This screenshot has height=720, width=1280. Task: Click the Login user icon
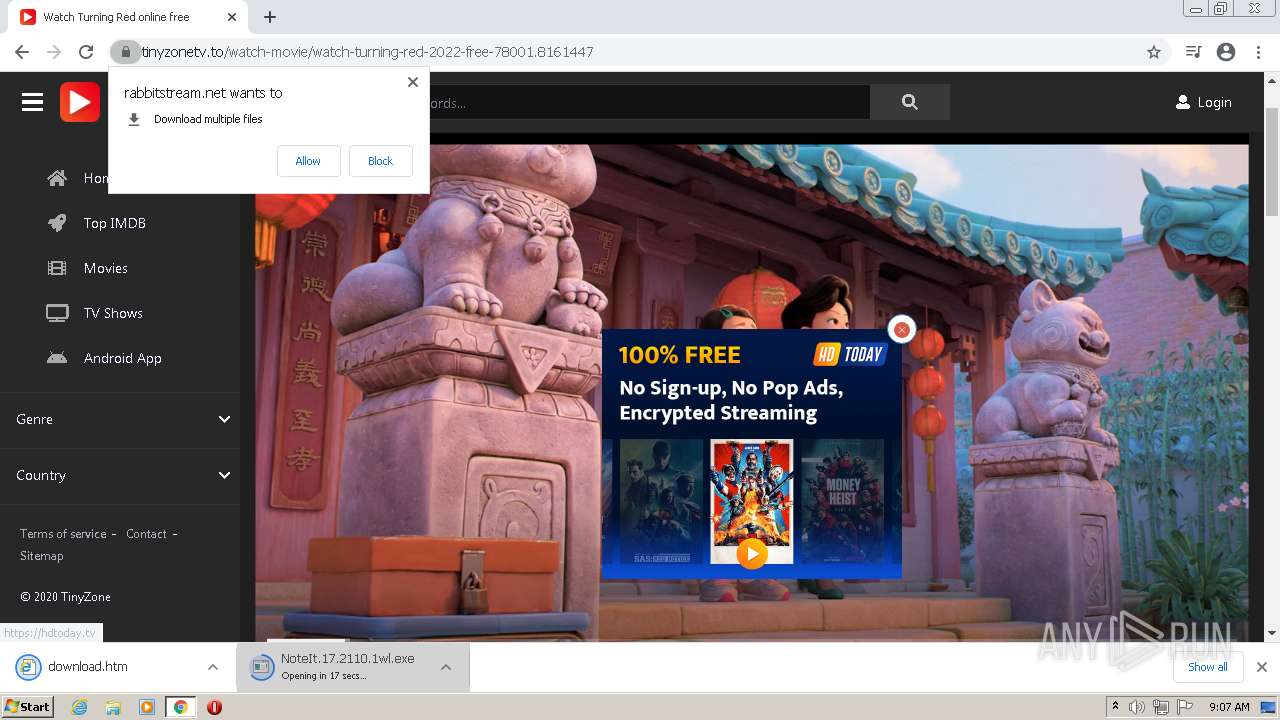pyautogui.click(x=1183, y=102)
